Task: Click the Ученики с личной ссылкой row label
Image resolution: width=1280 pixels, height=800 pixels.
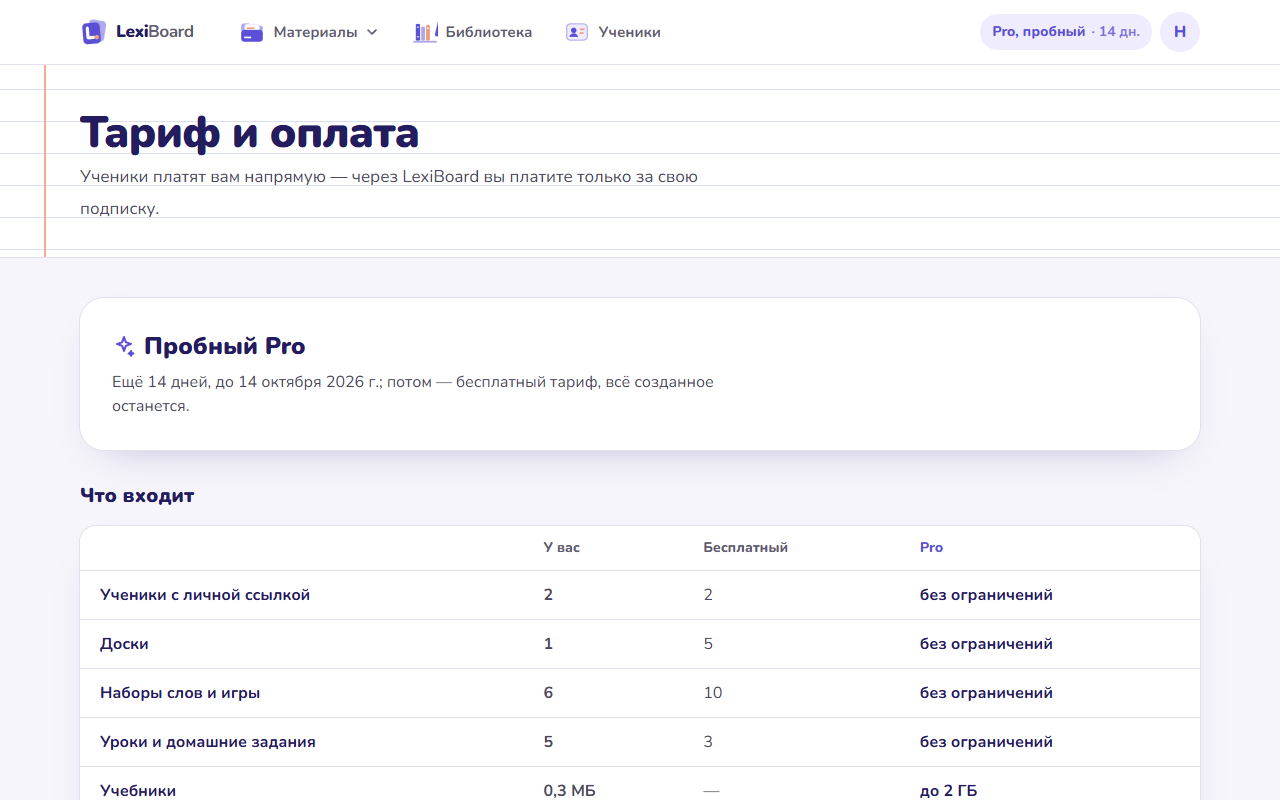Action: click(205, 595)
